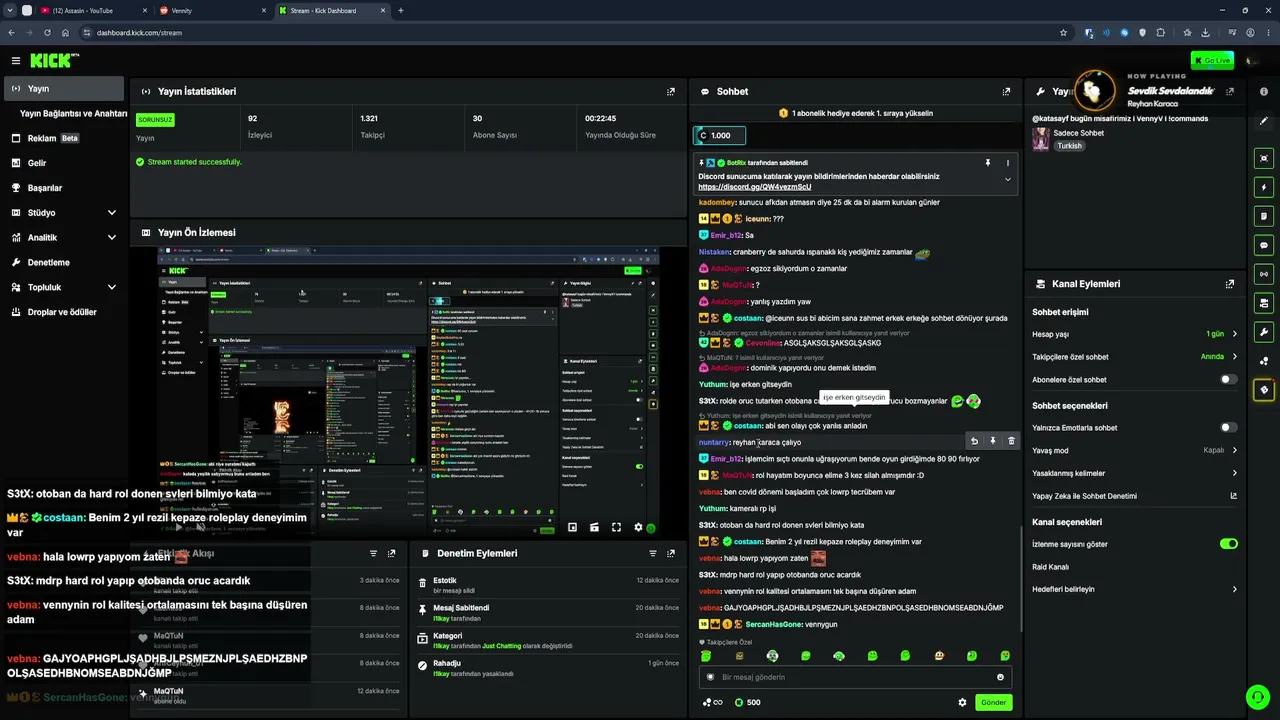The image size is (1280, 720).
Task: Click the Turkish language tag
Action: [1070, 146]
